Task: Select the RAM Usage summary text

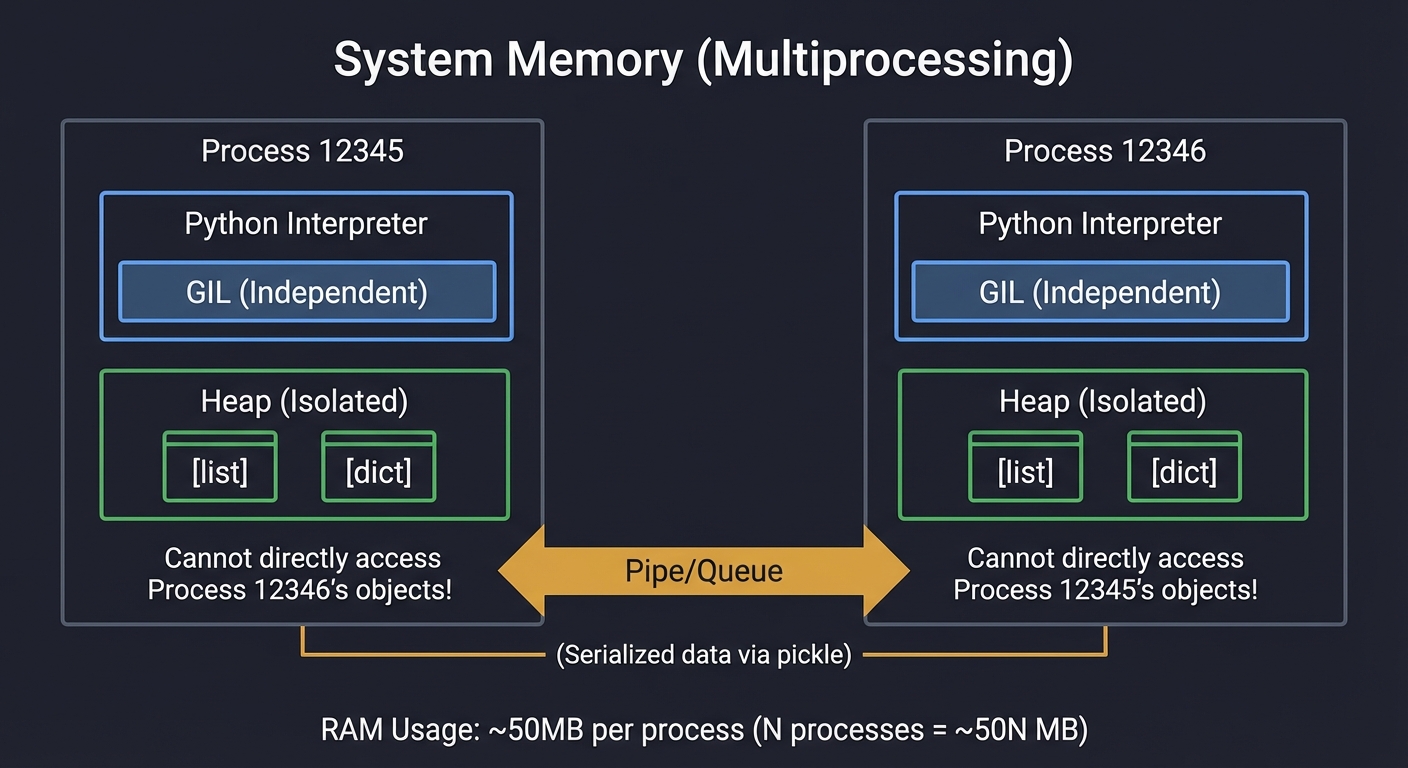Action: coord(704,730)
